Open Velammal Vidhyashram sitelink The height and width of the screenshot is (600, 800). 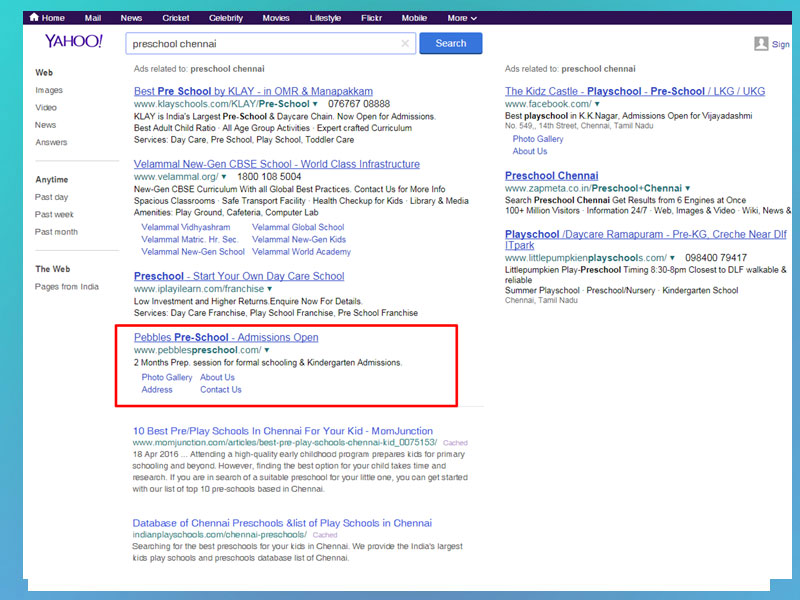pyautogui.click(x=186, y=228)
